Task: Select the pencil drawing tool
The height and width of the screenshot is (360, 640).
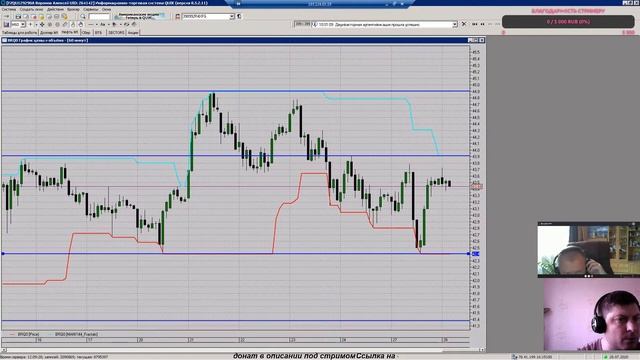Action: 65,24
